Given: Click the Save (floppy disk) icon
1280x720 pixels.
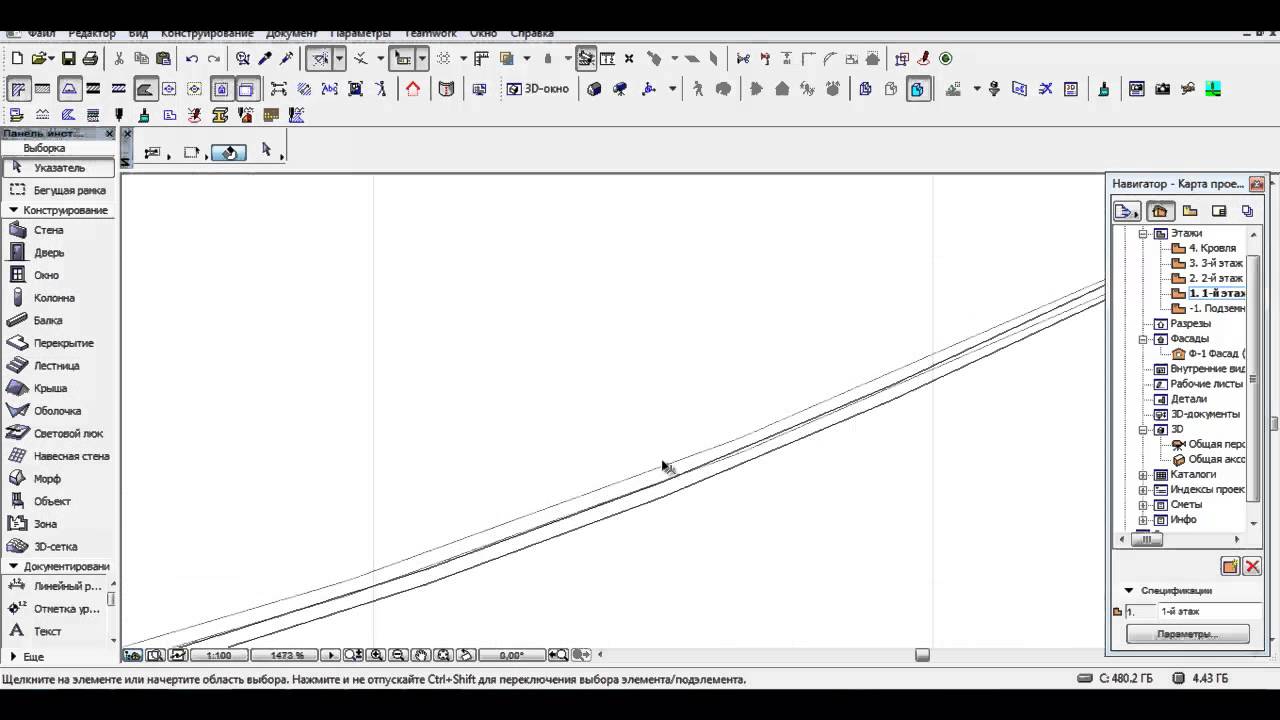Looking at the screenshot, I should coord(68,59).
